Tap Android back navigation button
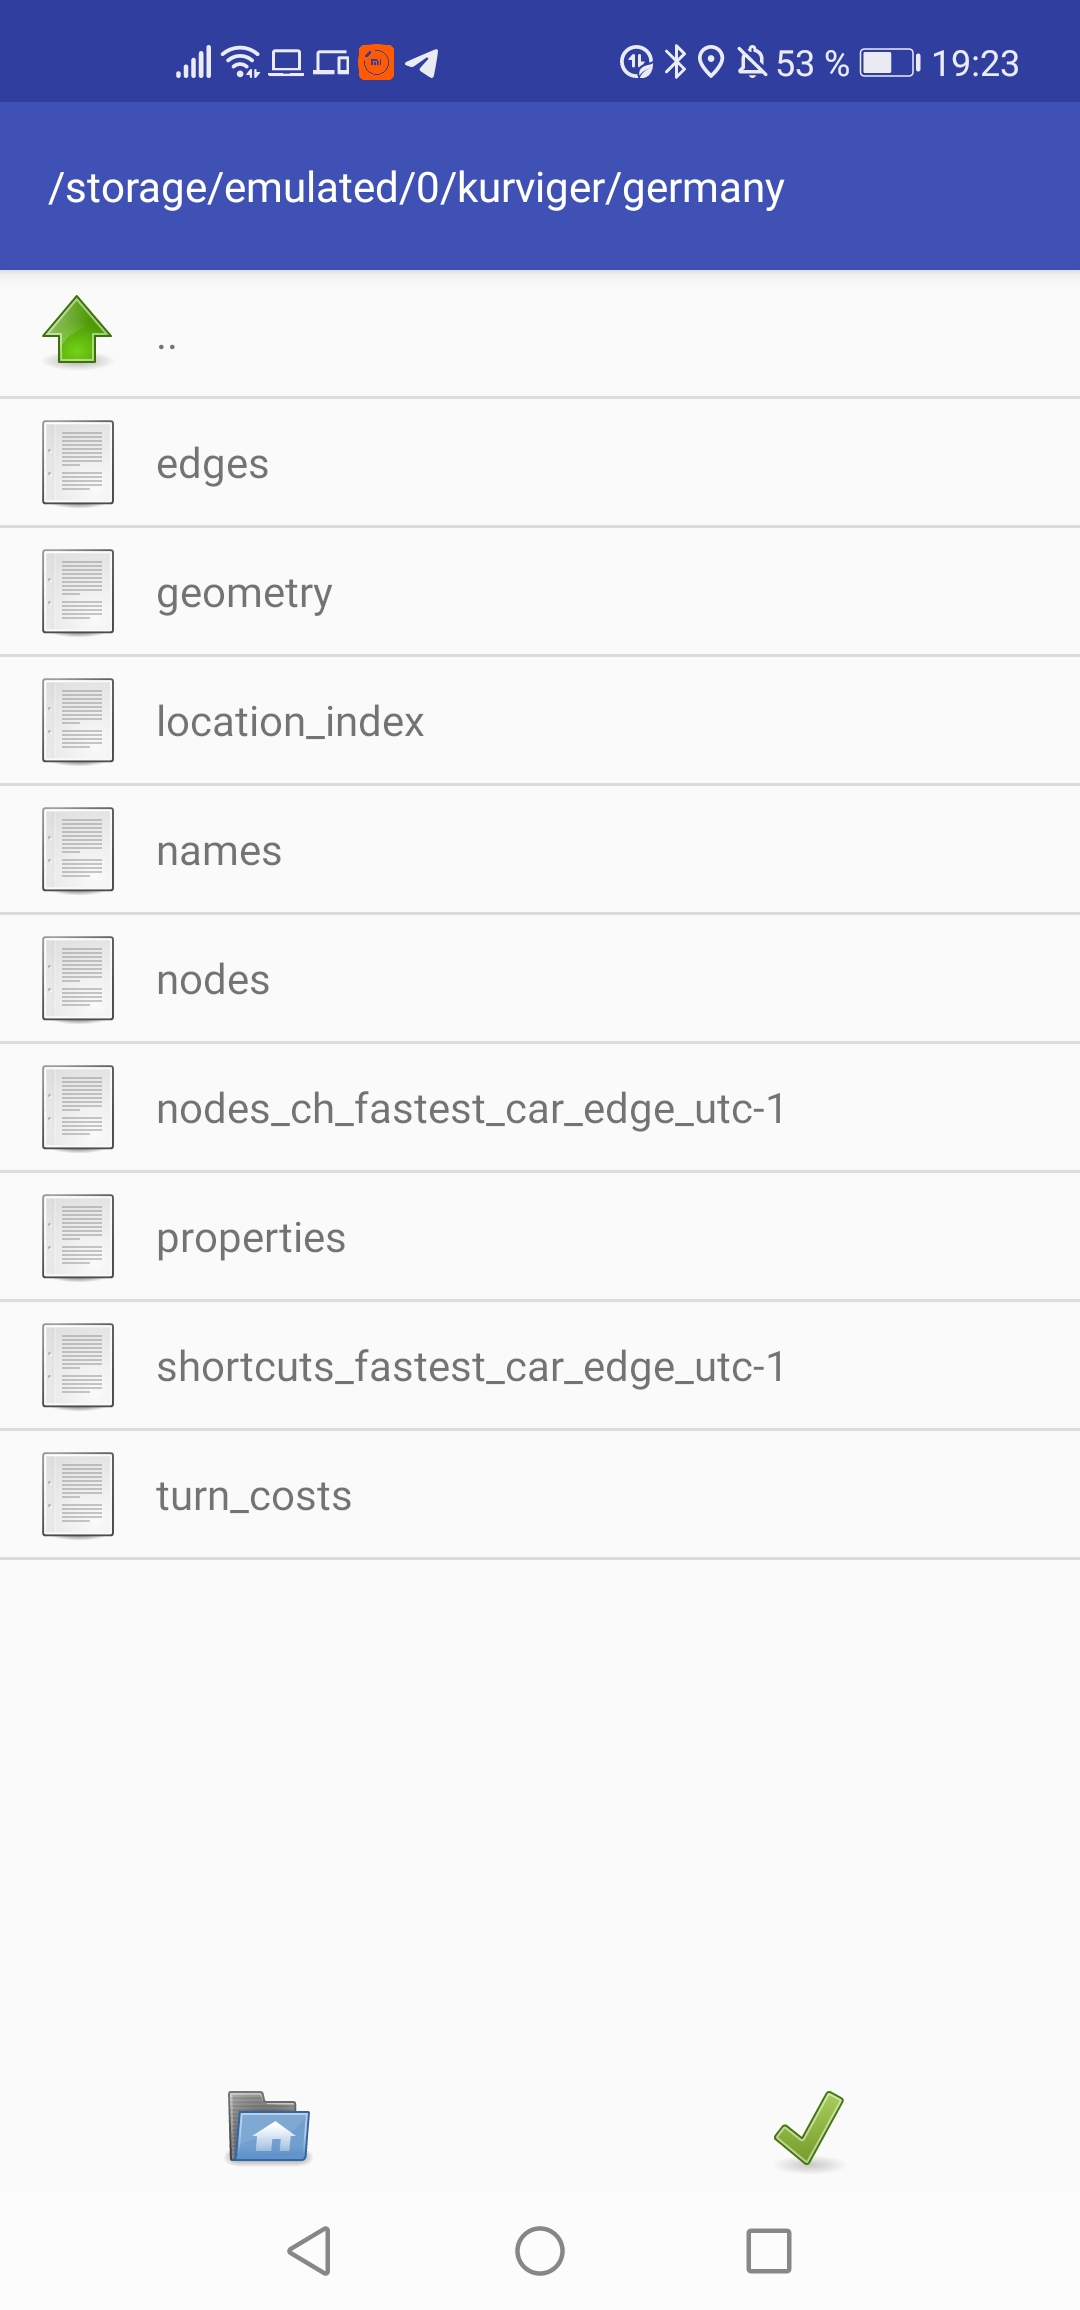Screen dimensions: 1080x2310 (310, 2251)
